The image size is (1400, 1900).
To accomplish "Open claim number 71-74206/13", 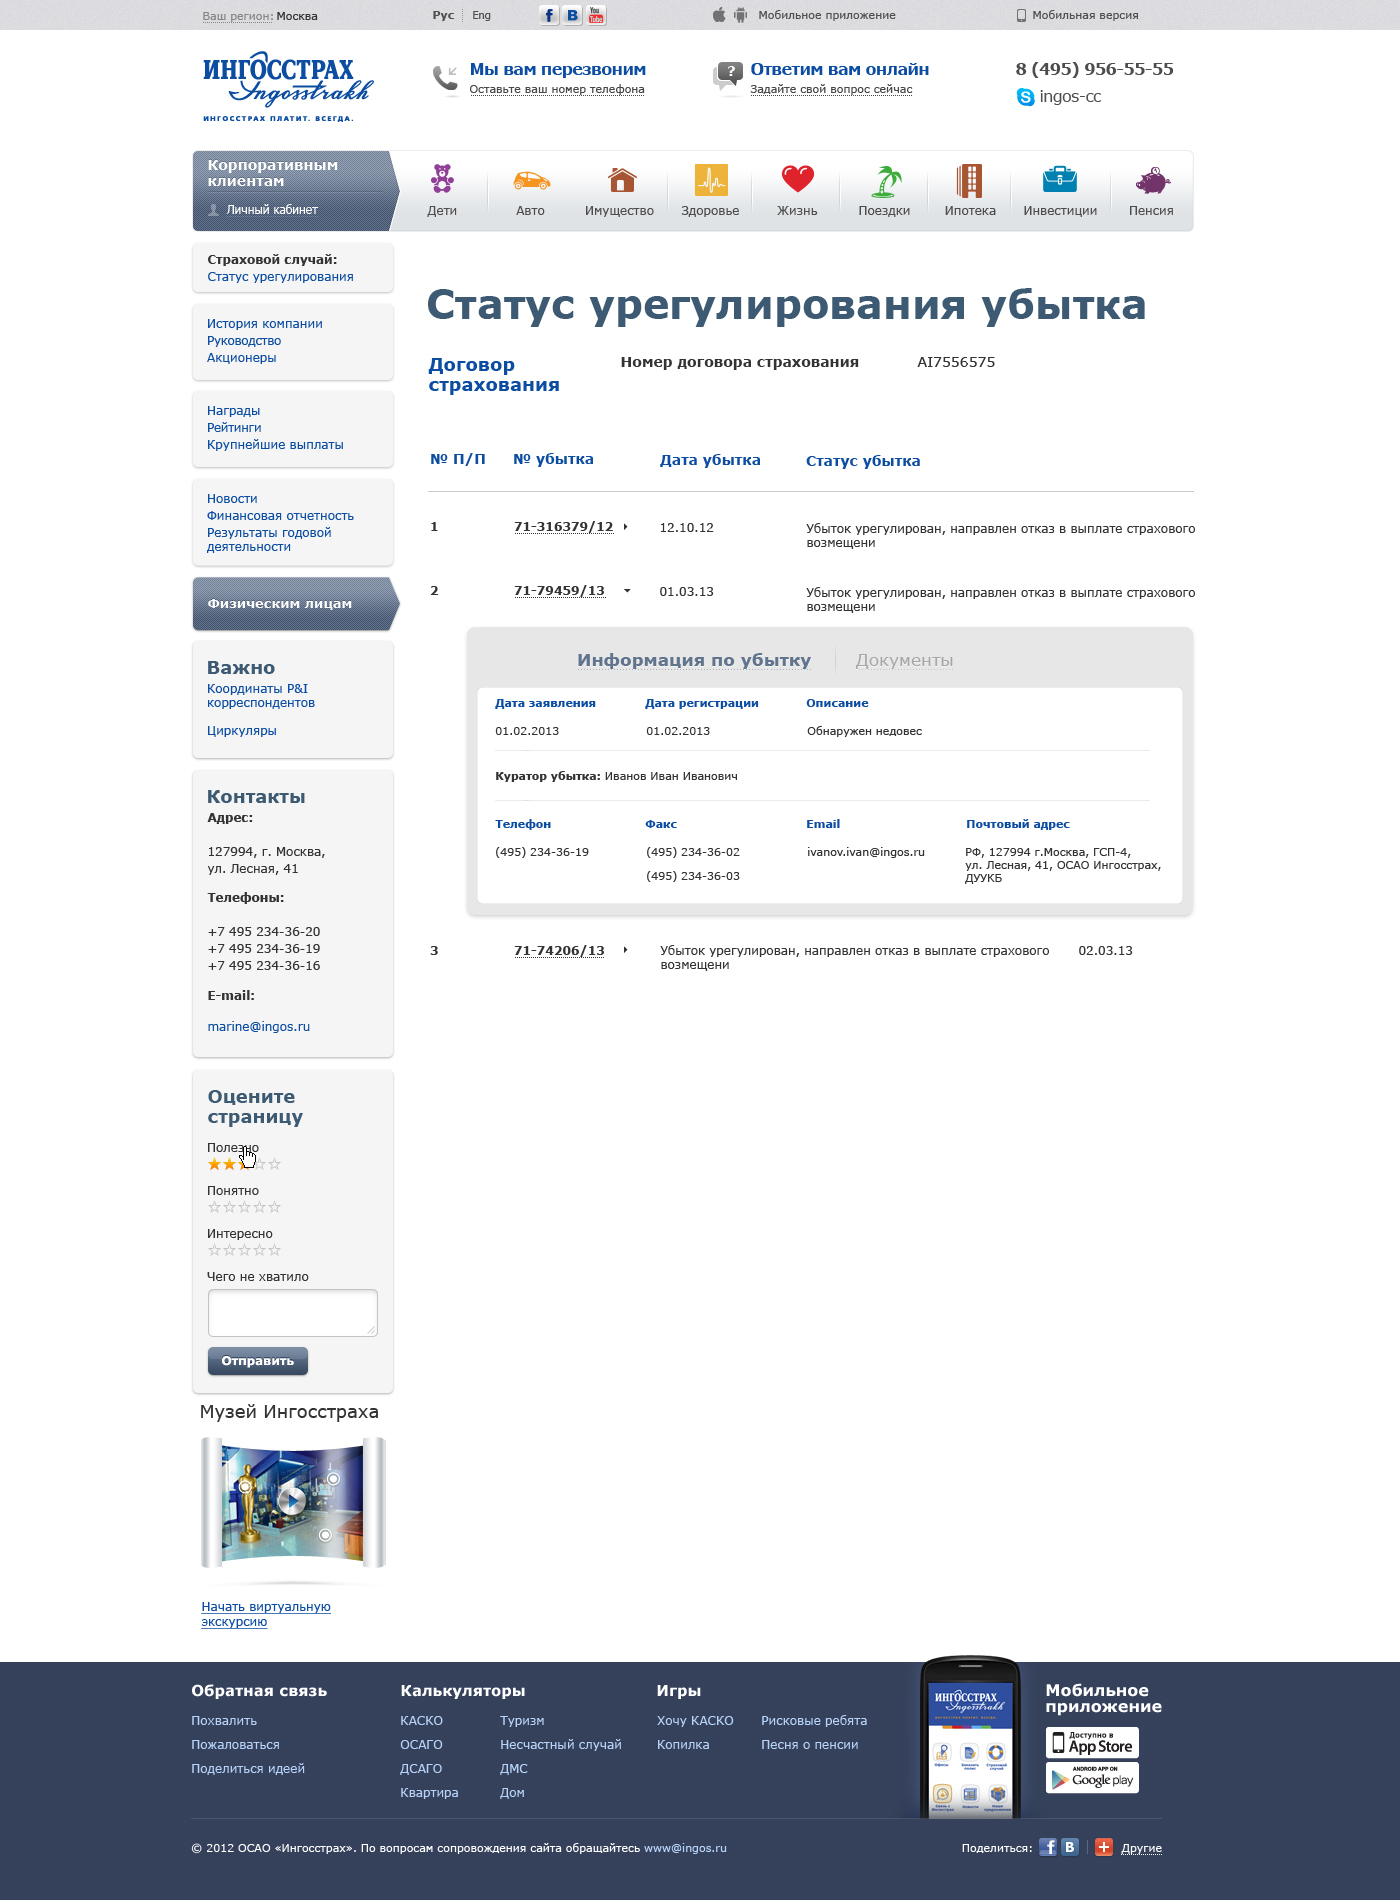I will (560, 951).
